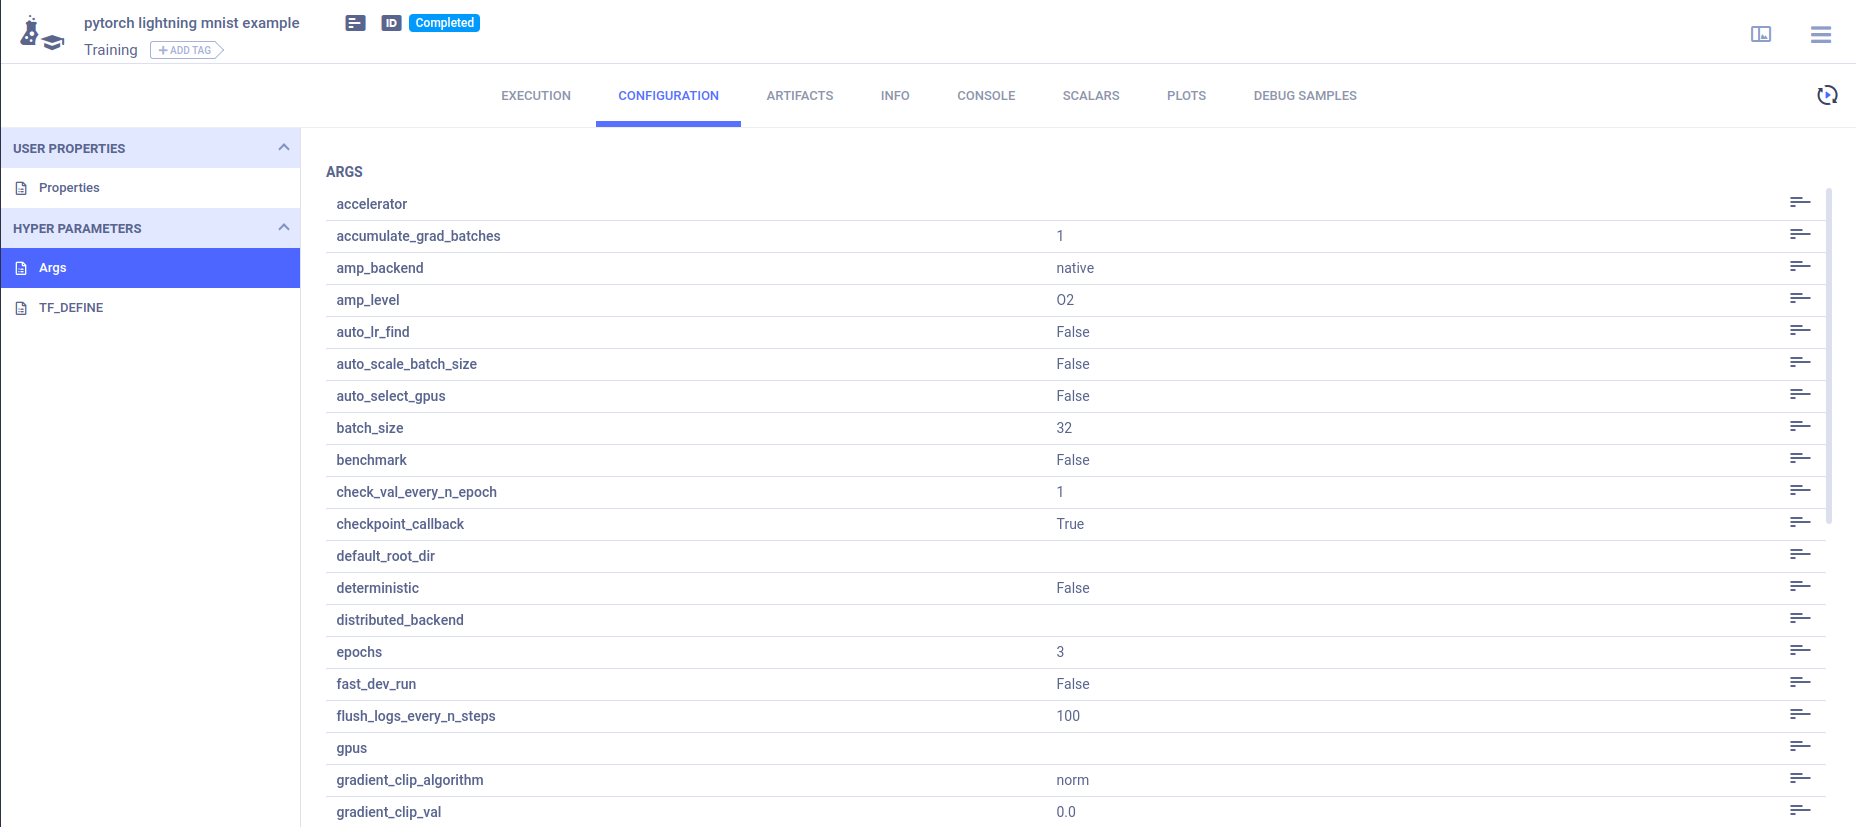Click the description icon for accelerator row
Screen dimensions: 1856x827
click(1799, 203)
